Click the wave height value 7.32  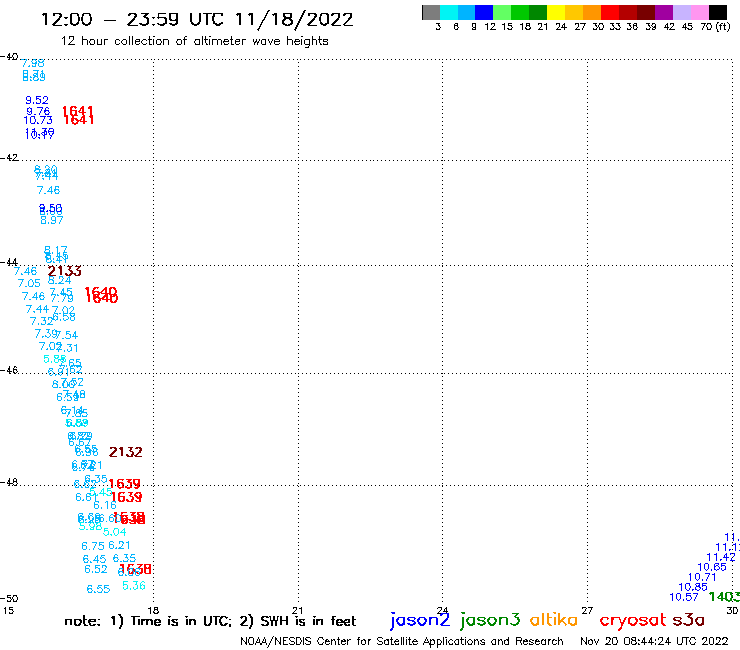[42, 321]
